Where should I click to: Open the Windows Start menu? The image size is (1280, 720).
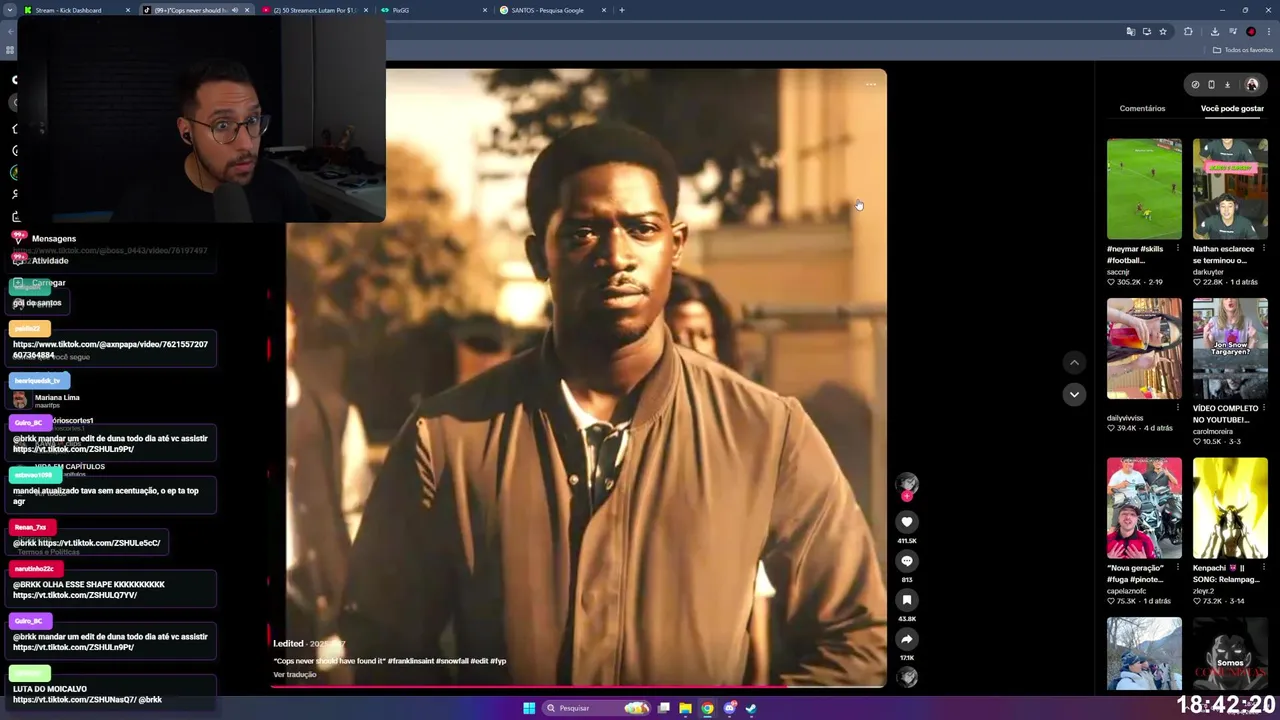pos(529,708)
